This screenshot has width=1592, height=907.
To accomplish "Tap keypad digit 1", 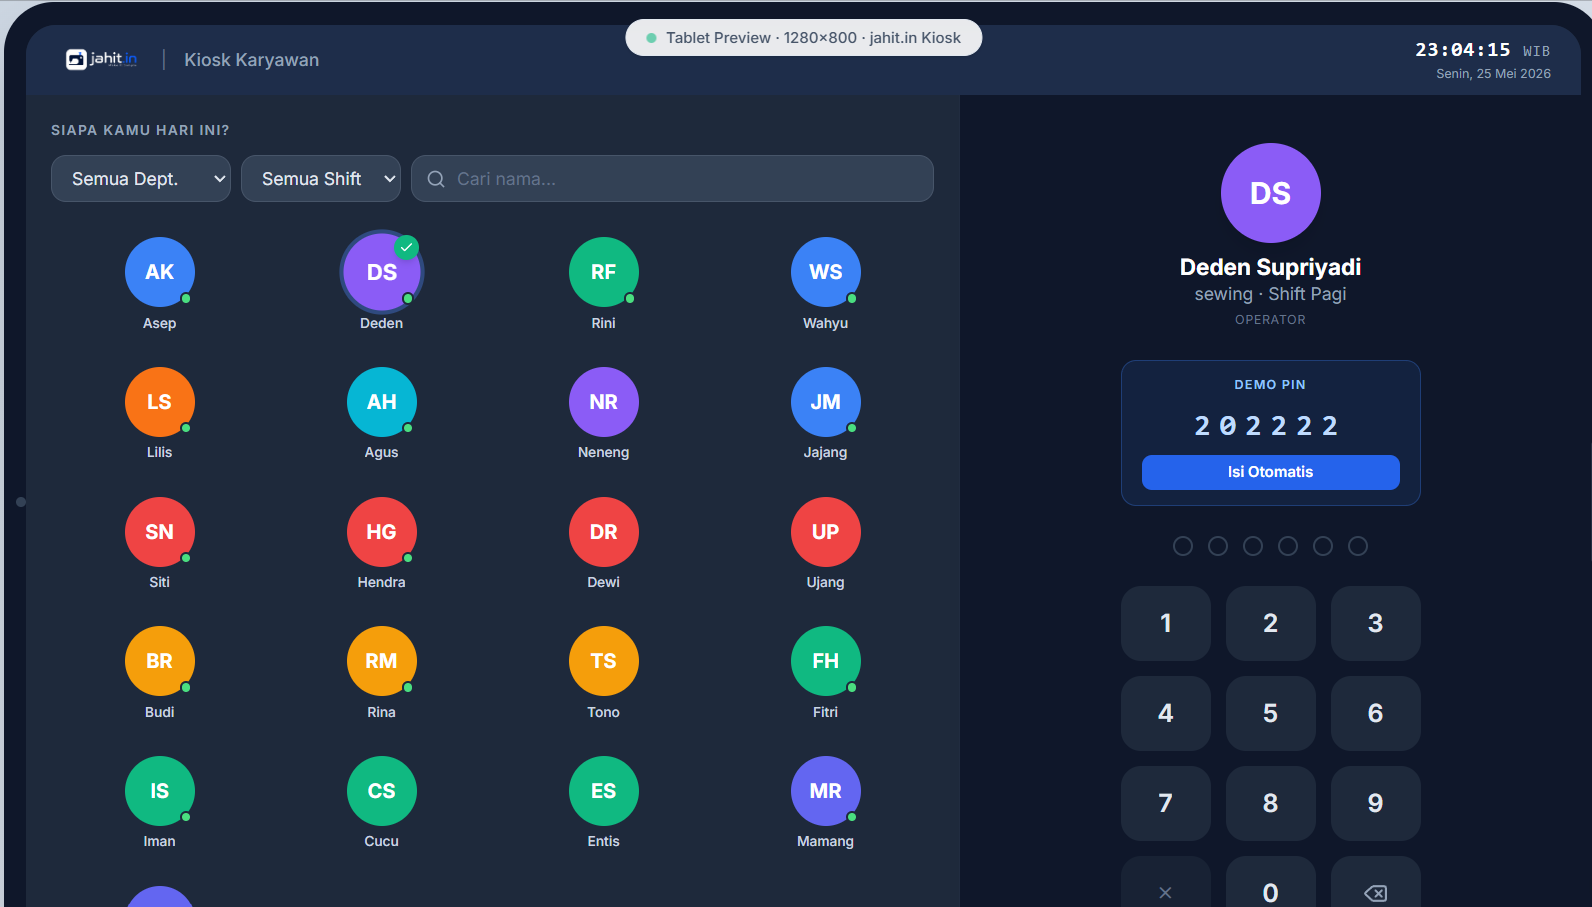I will point(1166,623).
